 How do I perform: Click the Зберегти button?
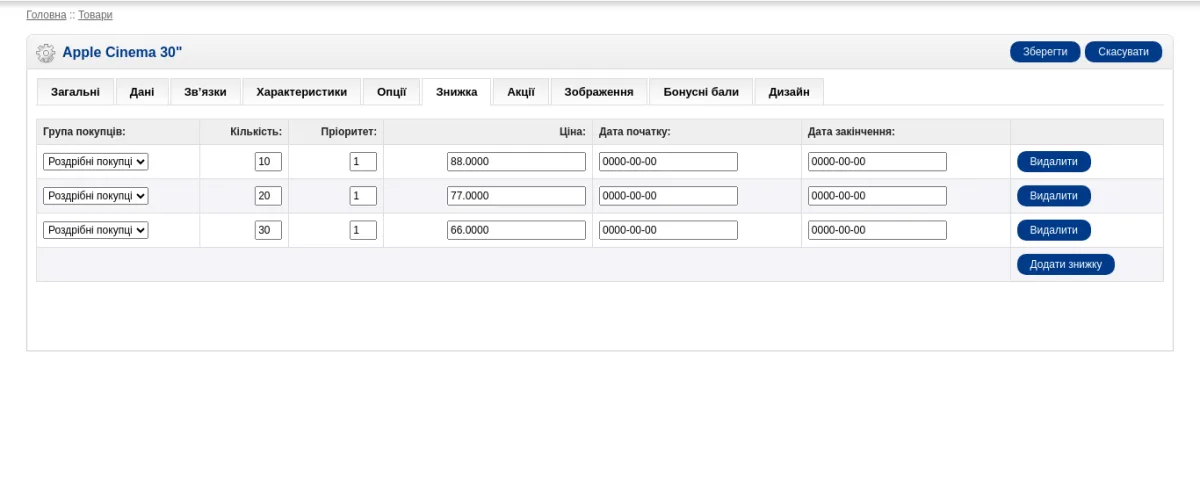1045,52
